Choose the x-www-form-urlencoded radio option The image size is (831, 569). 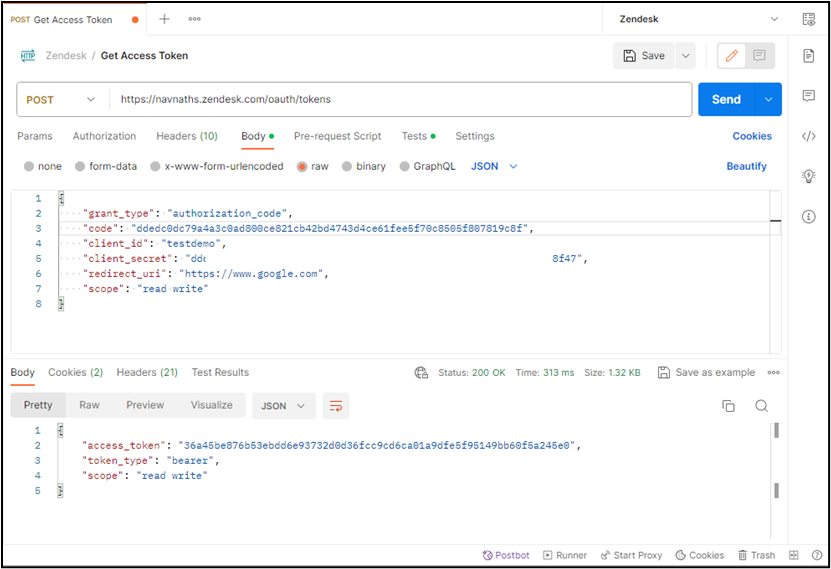tap(156, 167)
